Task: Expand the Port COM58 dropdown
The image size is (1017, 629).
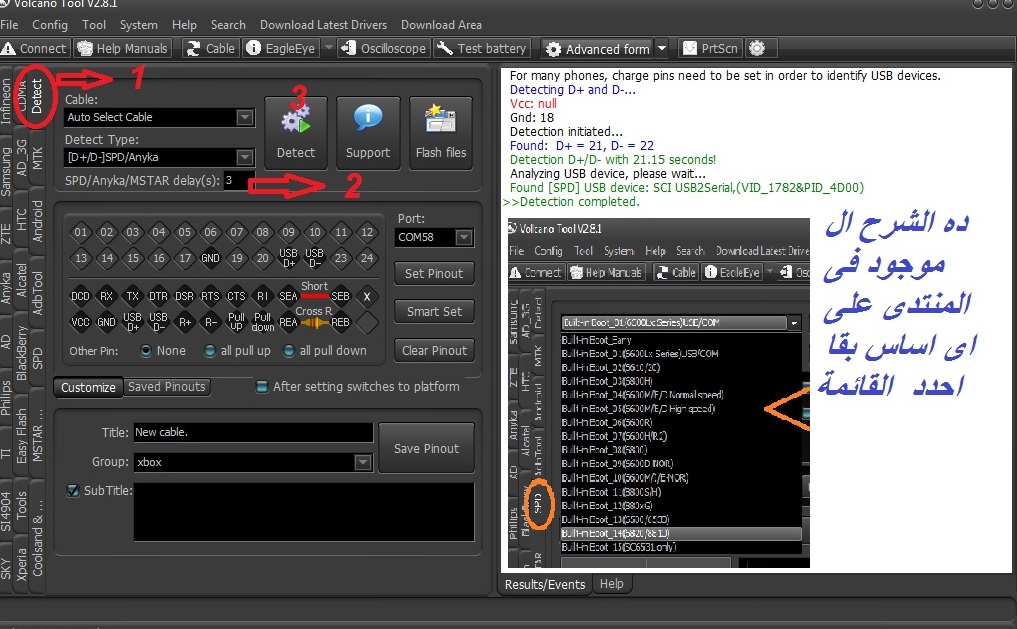Action: click(x=463, y=237)
